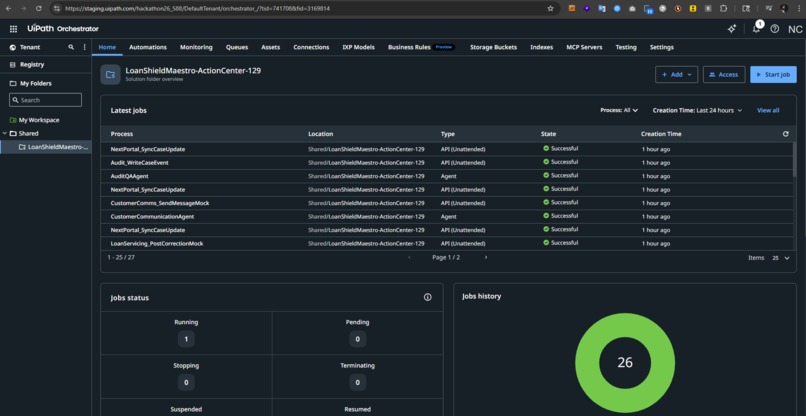
Task: Click the tenant search magnifier icon
Action: [71, 47]
